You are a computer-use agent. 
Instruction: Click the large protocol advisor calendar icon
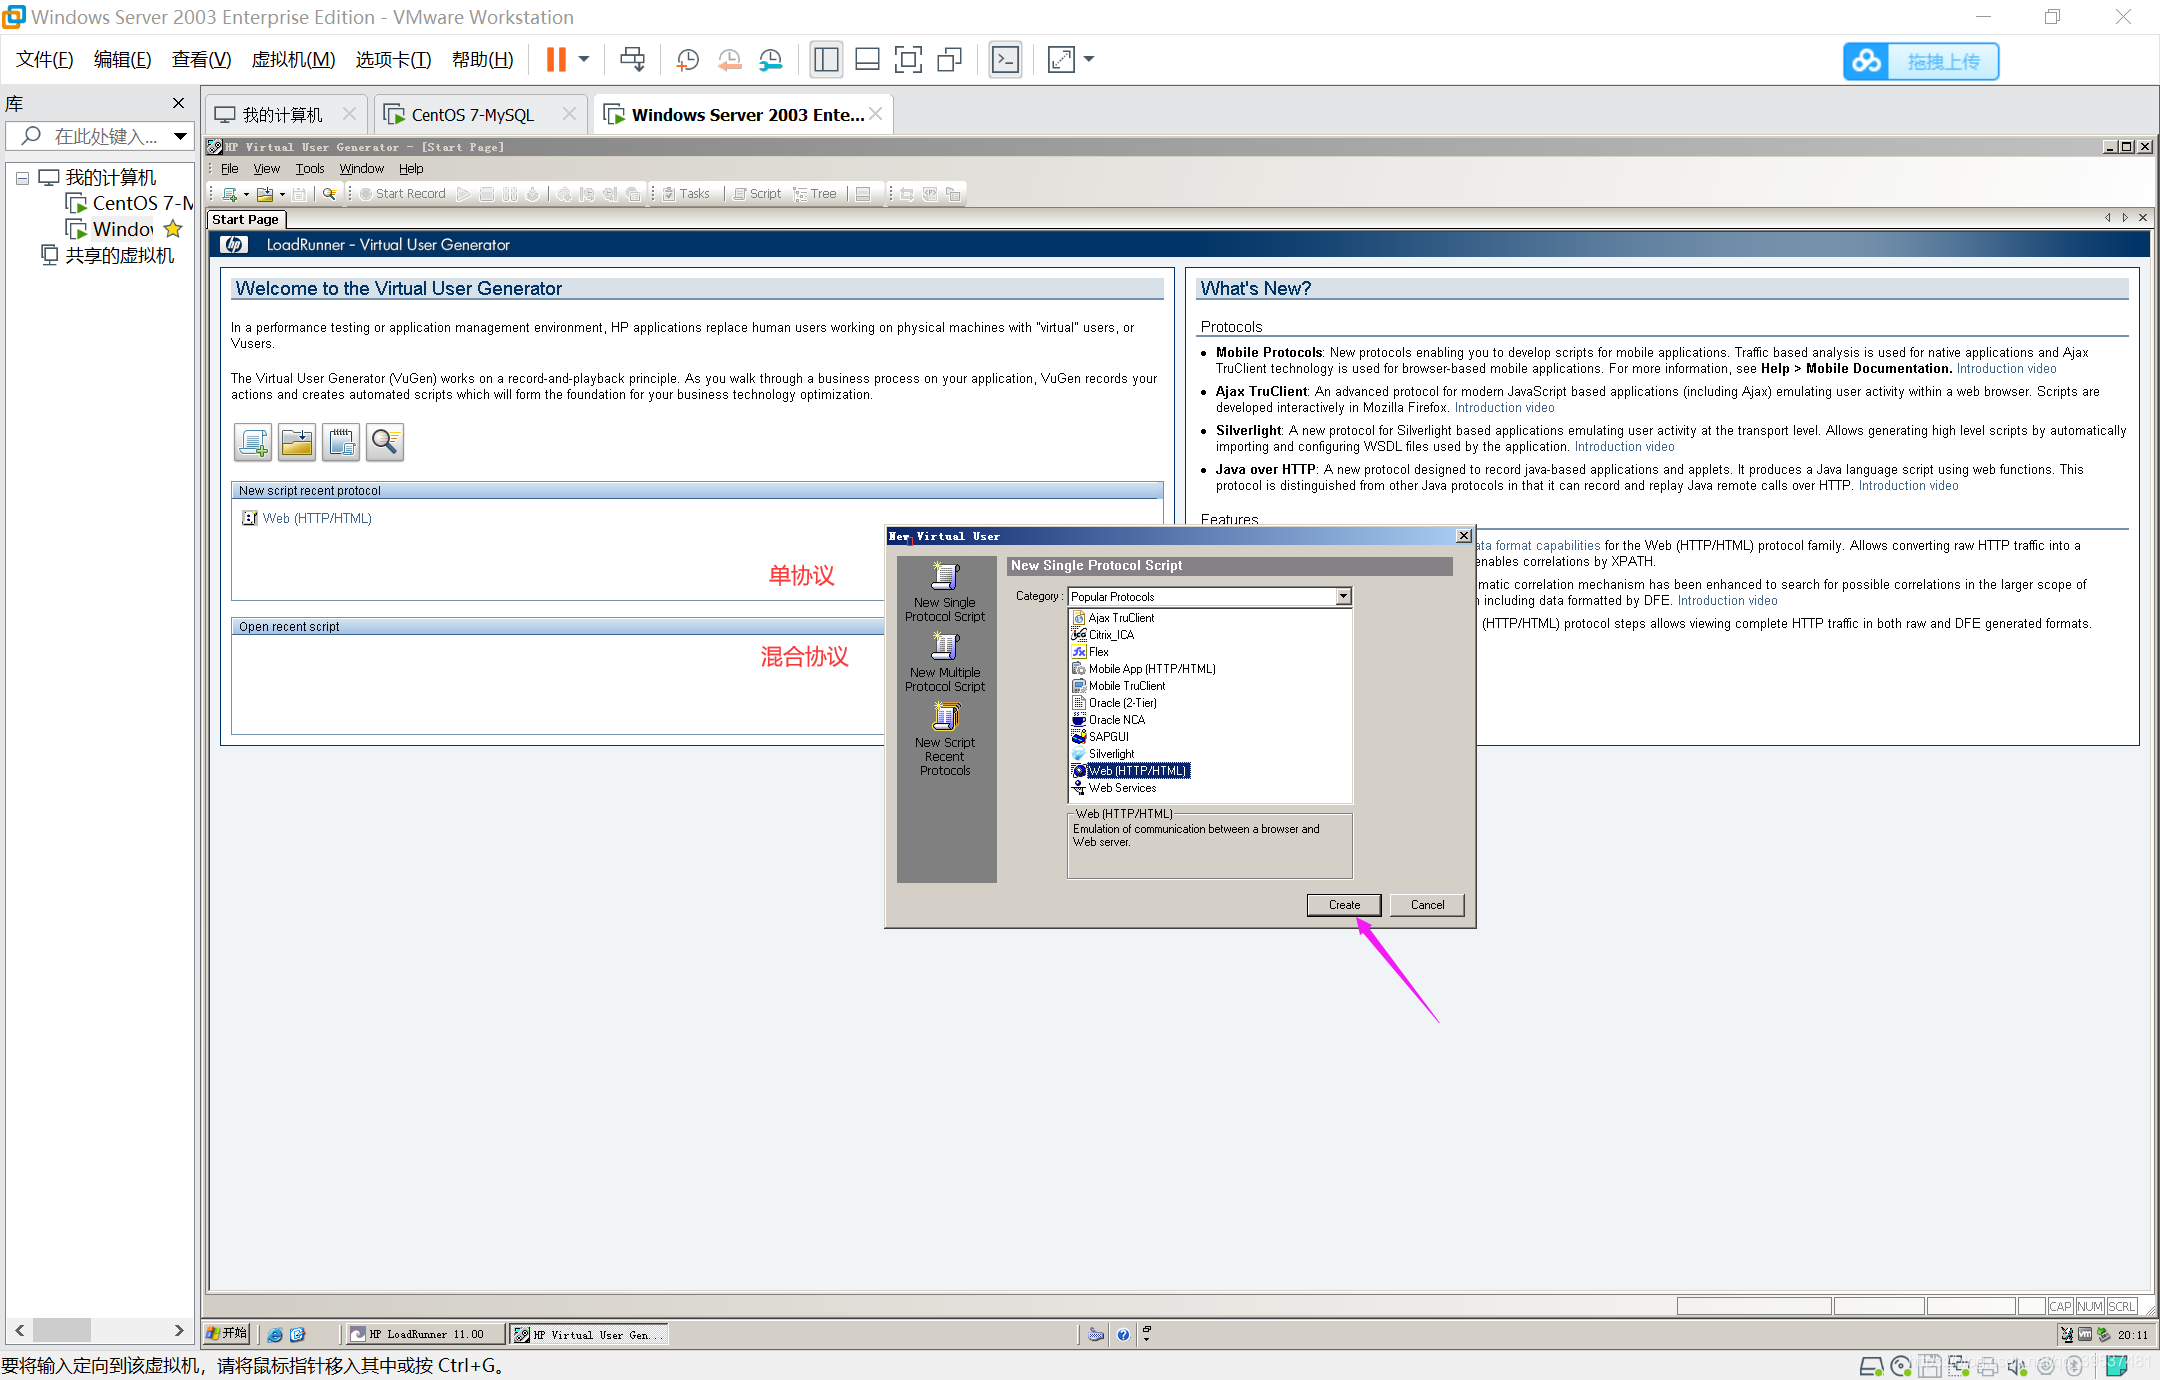[x=341, y=442]
